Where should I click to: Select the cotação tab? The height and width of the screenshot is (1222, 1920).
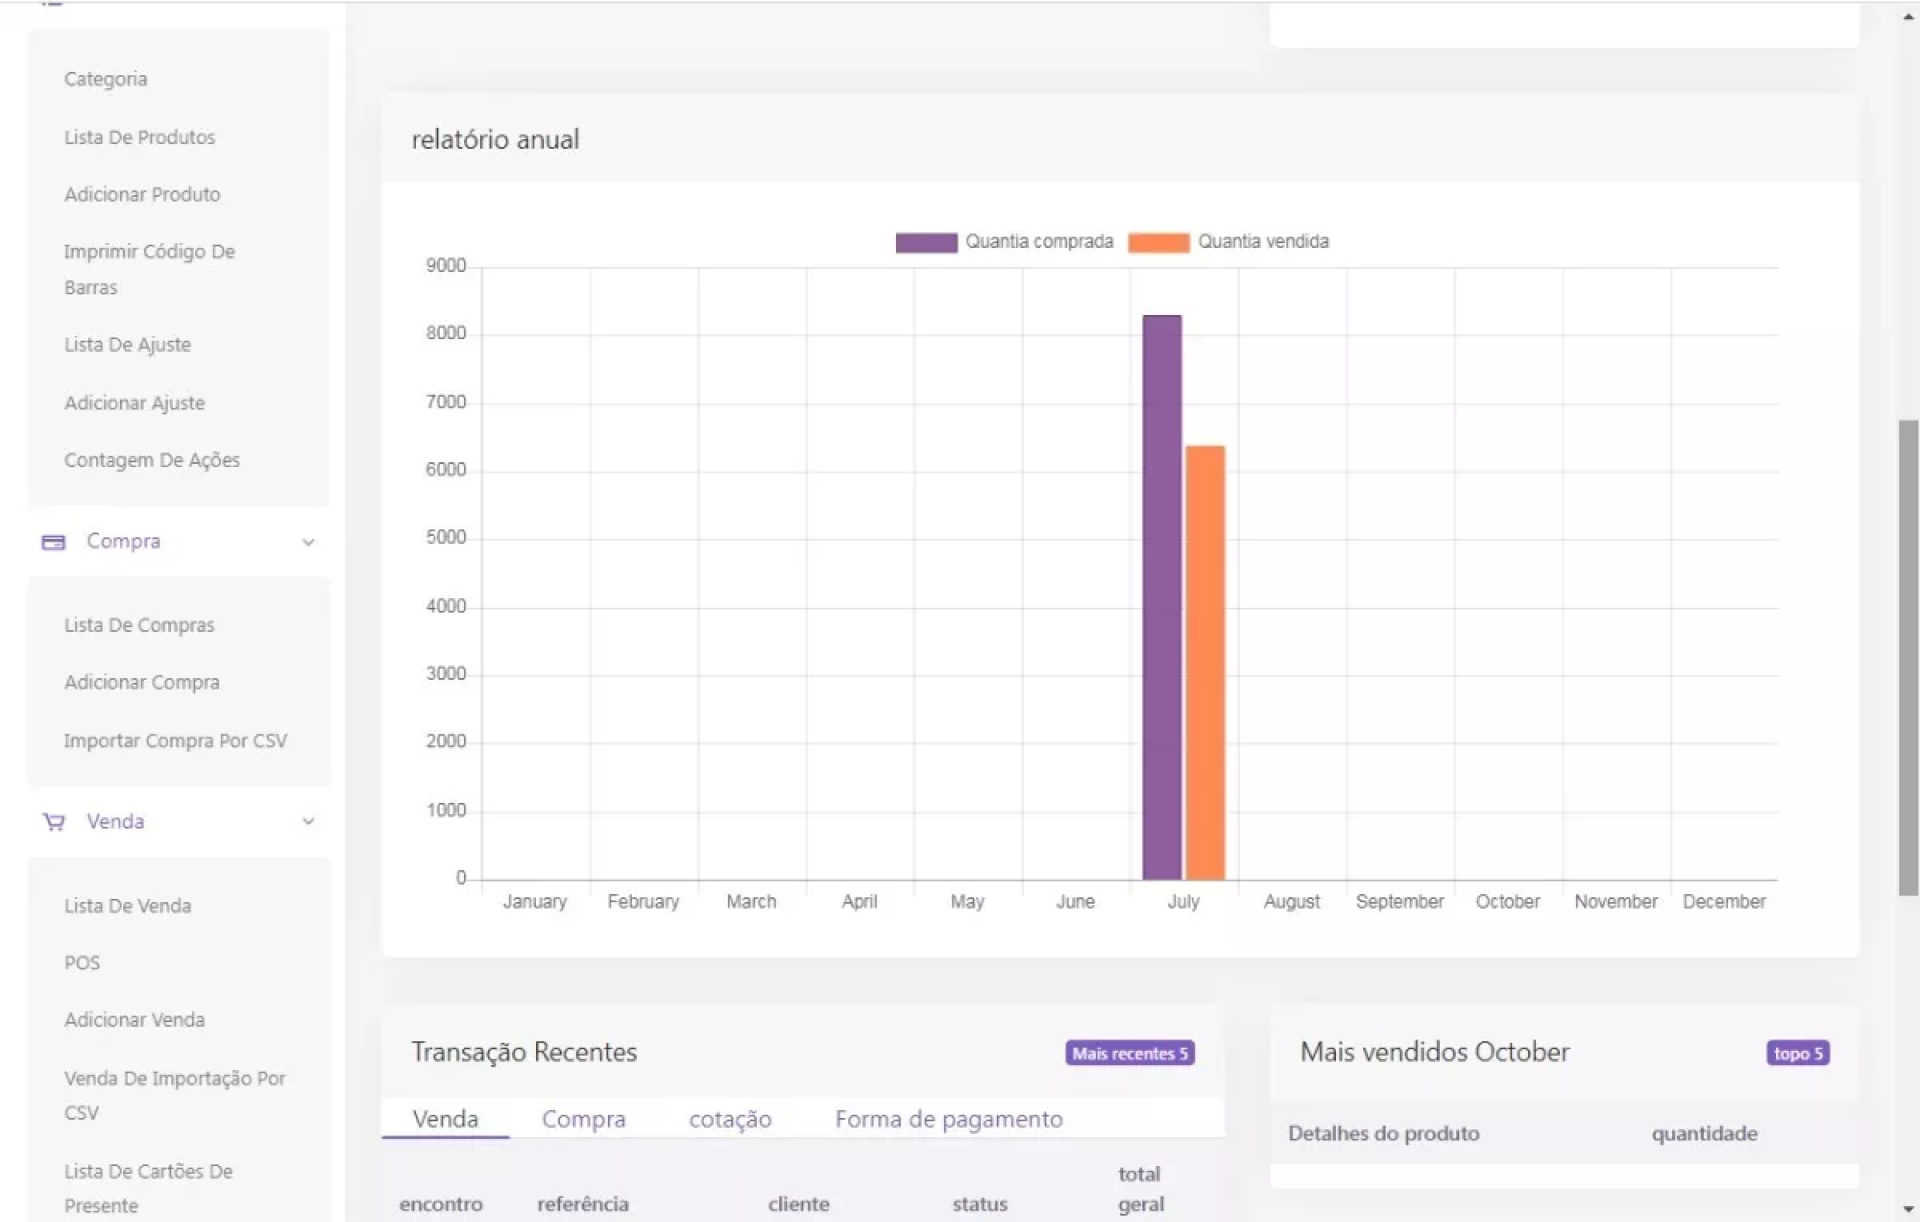coord(730,1119)
